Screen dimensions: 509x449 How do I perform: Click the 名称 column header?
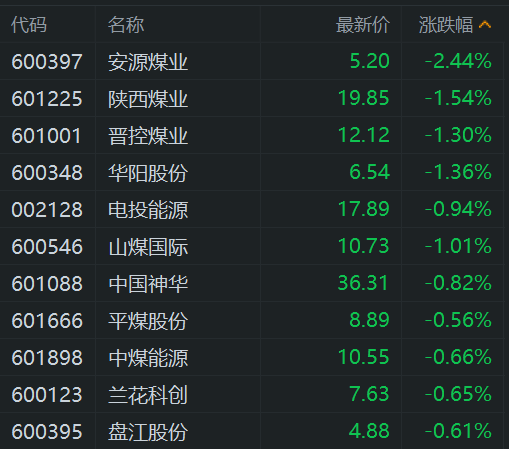point(126,25)
